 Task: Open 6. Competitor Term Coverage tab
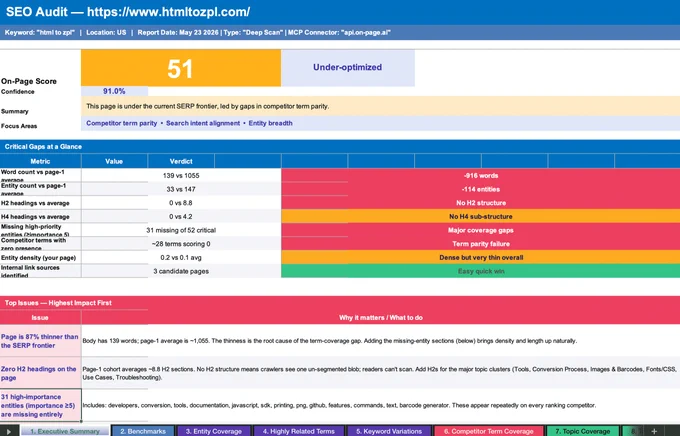tap(488, 431)
